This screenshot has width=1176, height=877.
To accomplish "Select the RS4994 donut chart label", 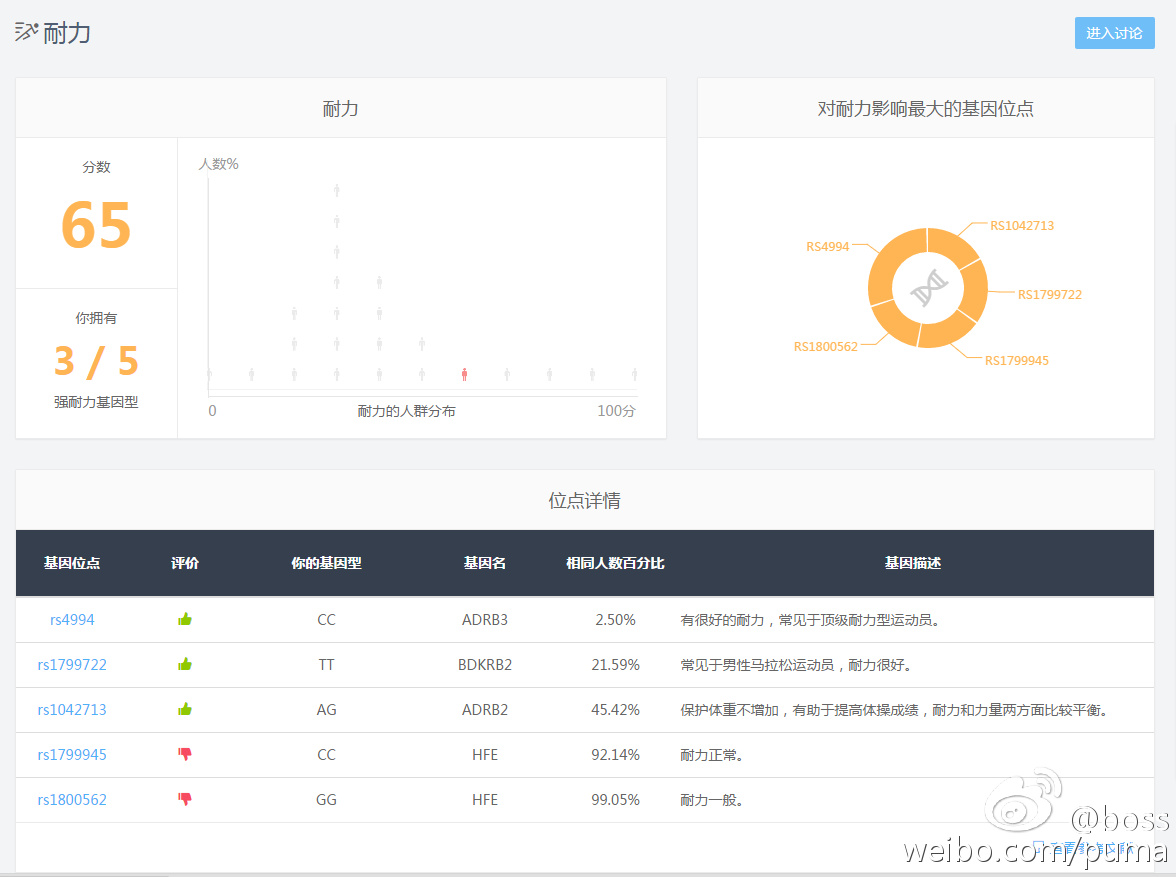I will [x=827, y=247].
